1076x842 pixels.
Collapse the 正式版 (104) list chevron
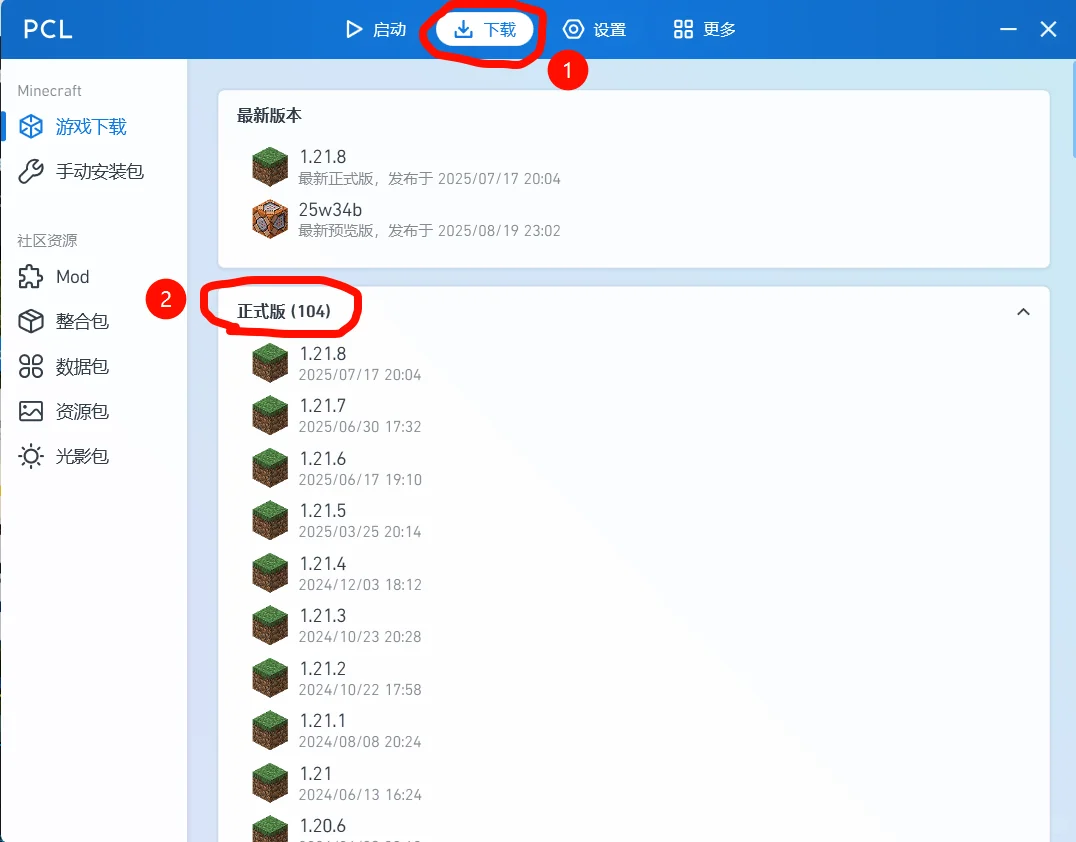[x=1023, y=312]
